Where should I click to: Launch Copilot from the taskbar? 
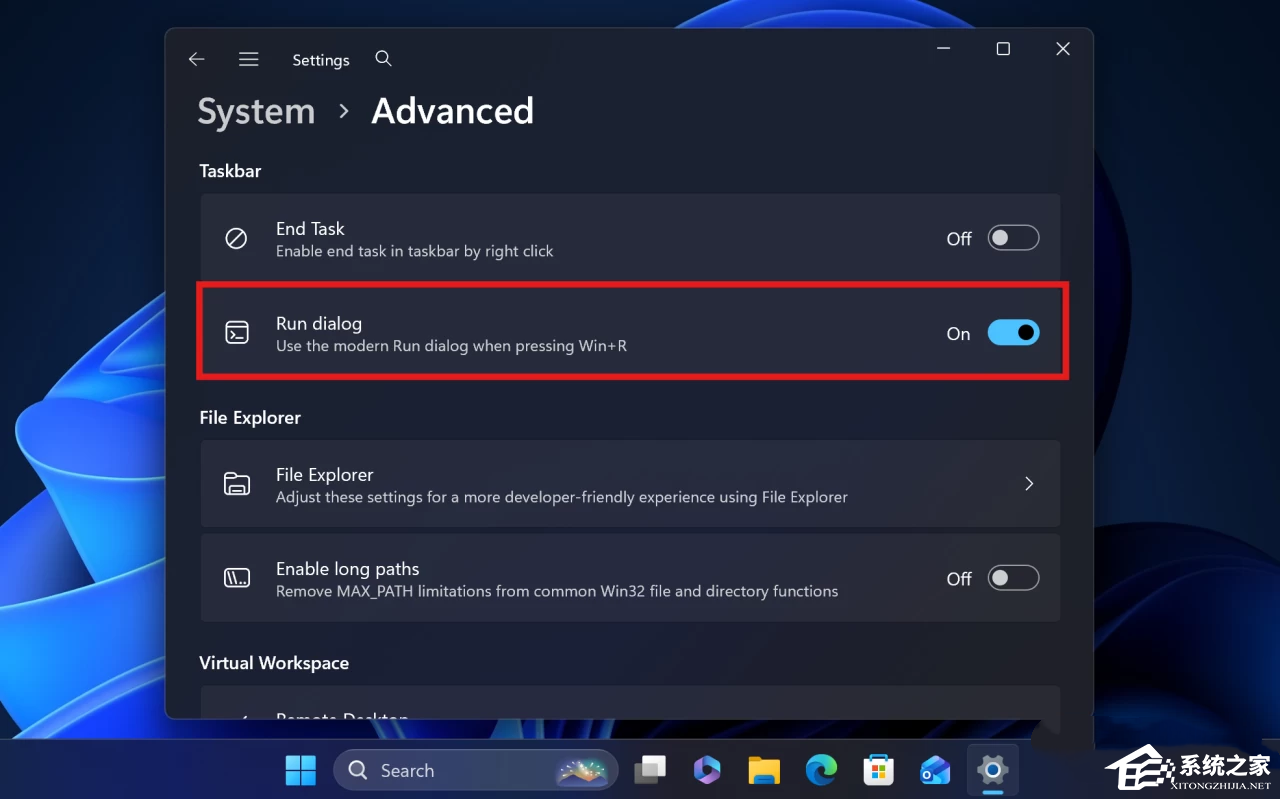pos(707,770)
